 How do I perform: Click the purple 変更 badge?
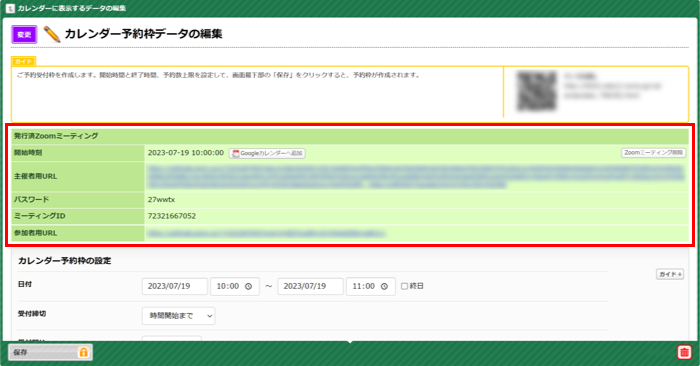coord(24,35)
